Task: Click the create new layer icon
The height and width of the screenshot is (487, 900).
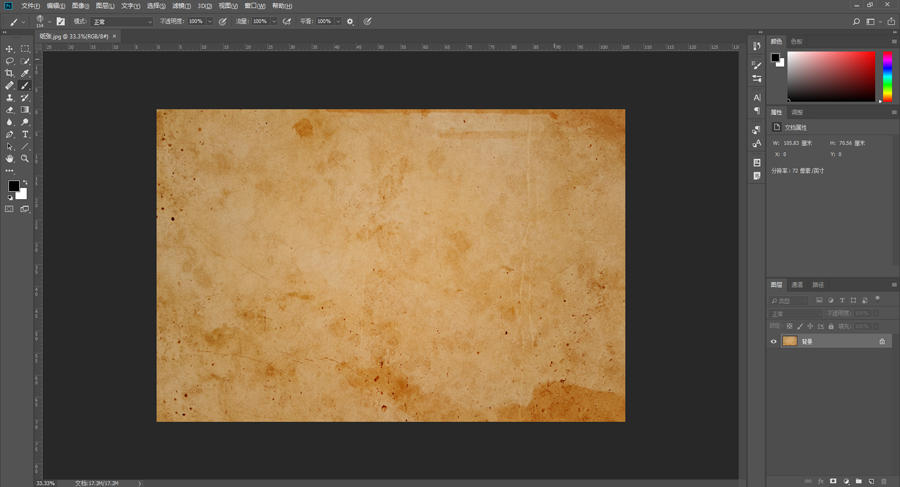Action: click(x=870, y=481)
